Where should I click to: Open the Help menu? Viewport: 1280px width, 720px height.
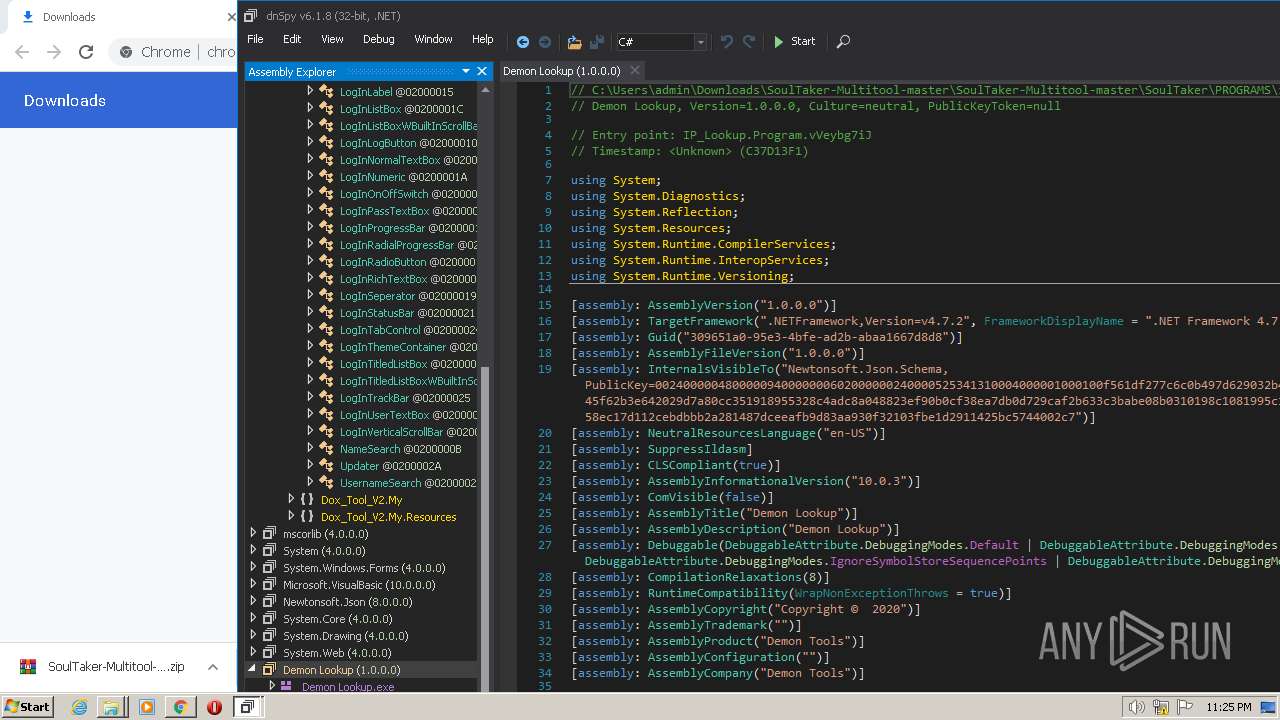(482, 39)
